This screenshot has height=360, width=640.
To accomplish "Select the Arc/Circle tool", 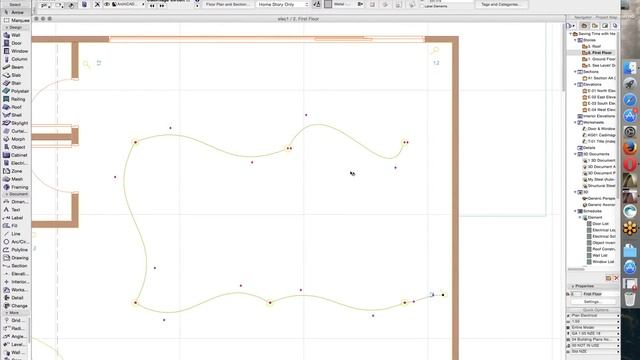I will coord(16,242).
